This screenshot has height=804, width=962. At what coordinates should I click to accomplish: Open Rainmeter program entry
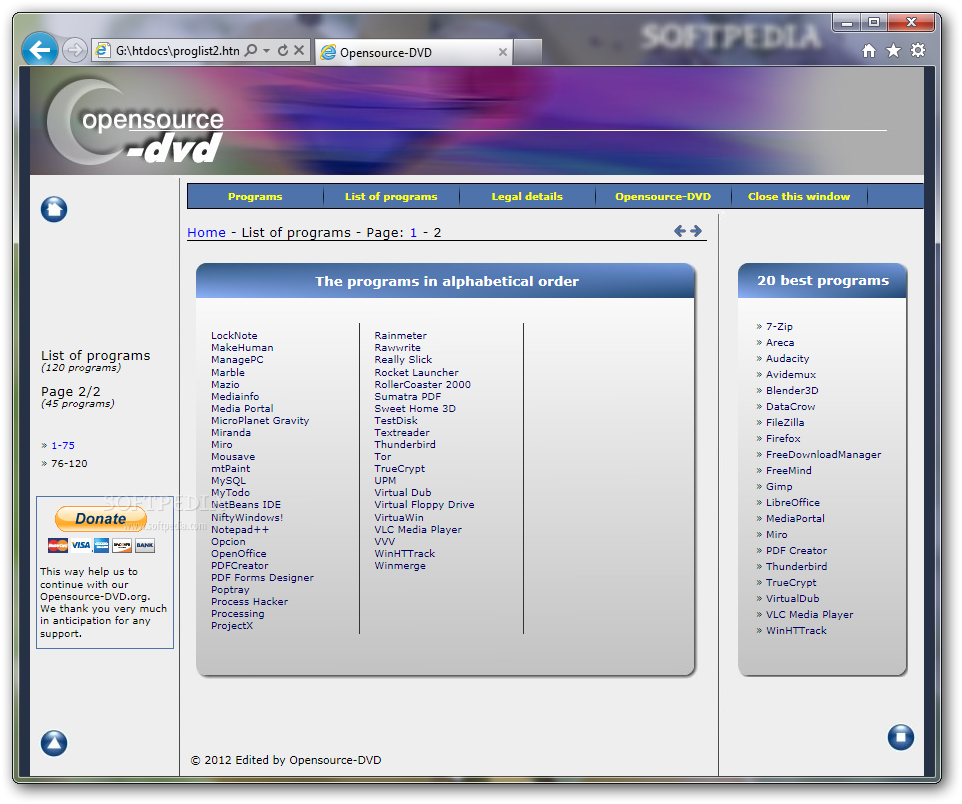tap(401, 336)
